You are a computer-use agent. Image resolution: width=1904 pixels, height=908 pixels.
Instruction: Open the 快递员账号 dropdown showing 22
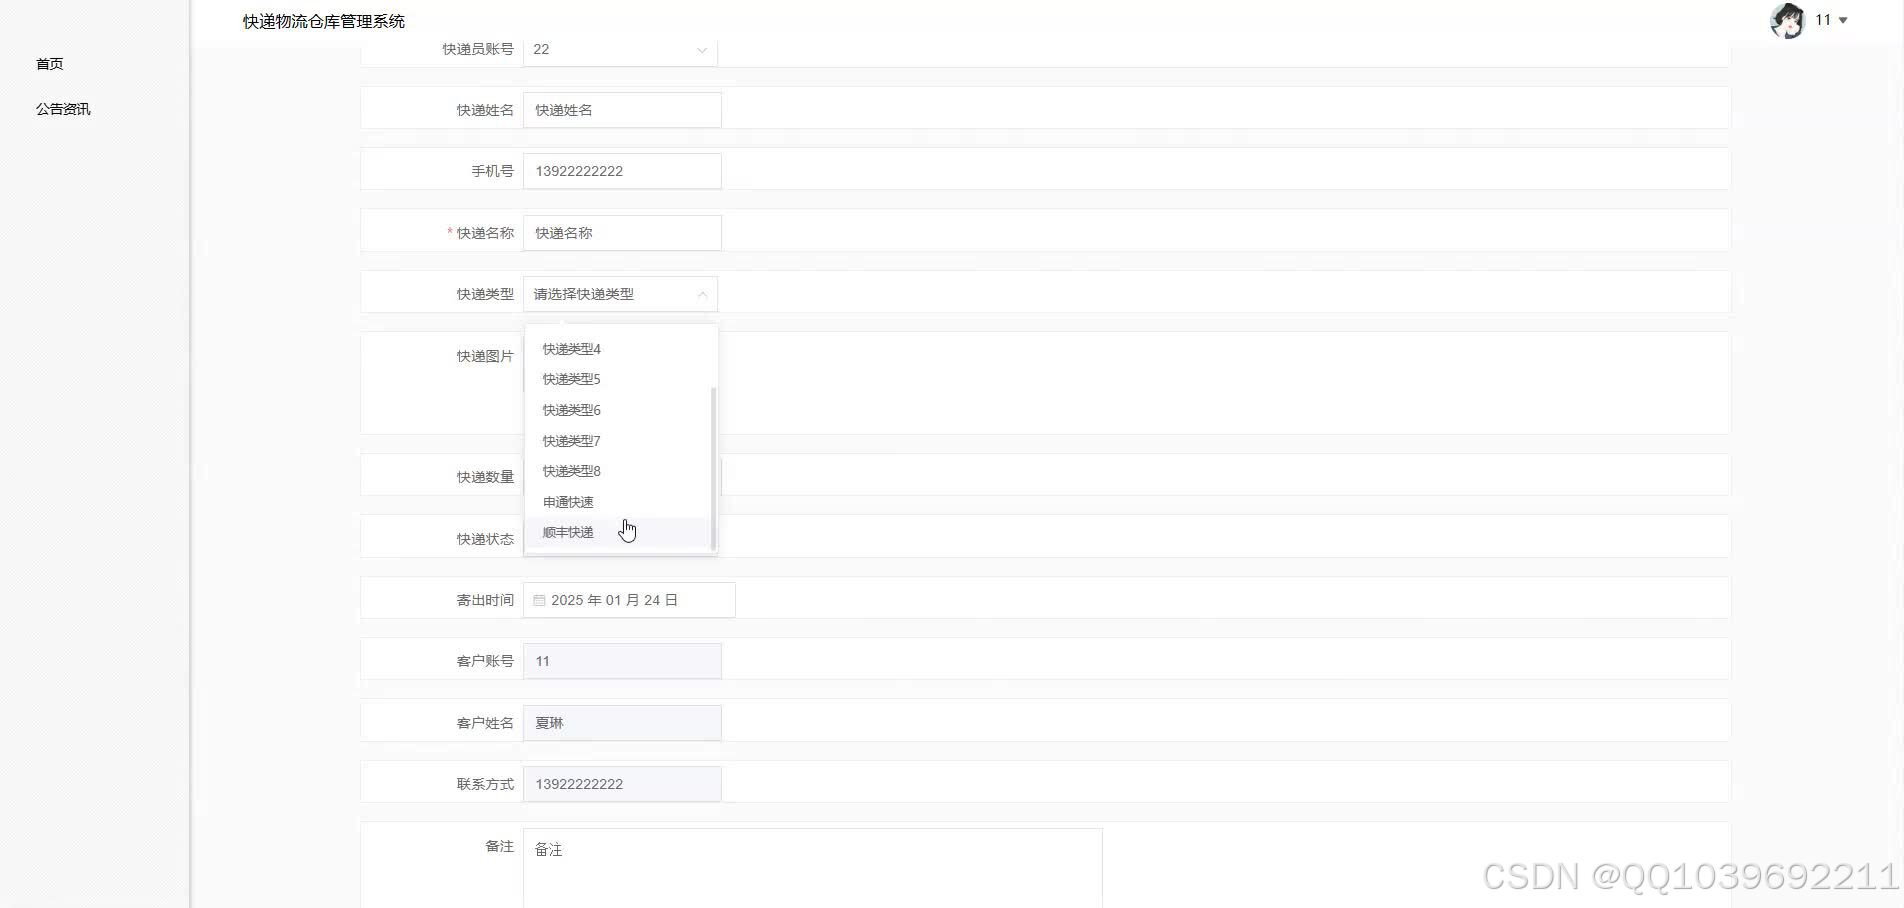point(620,49)
